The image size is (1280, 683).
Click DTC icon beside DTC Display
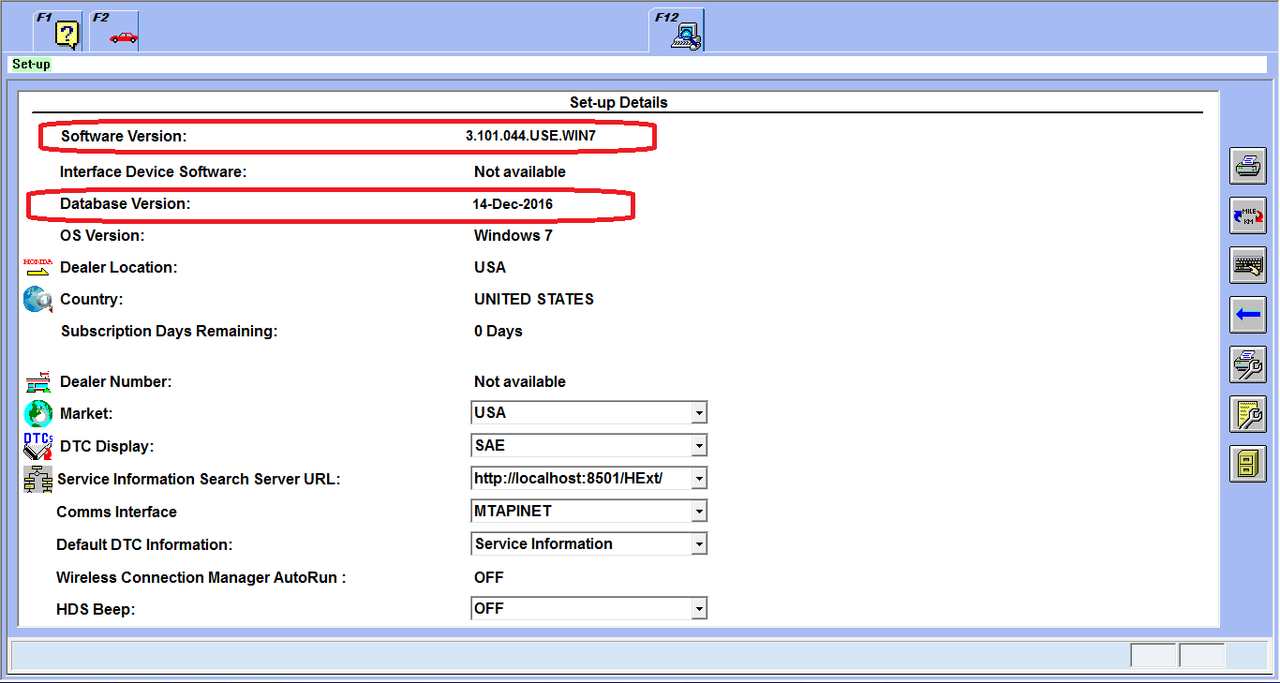(37, 446)
